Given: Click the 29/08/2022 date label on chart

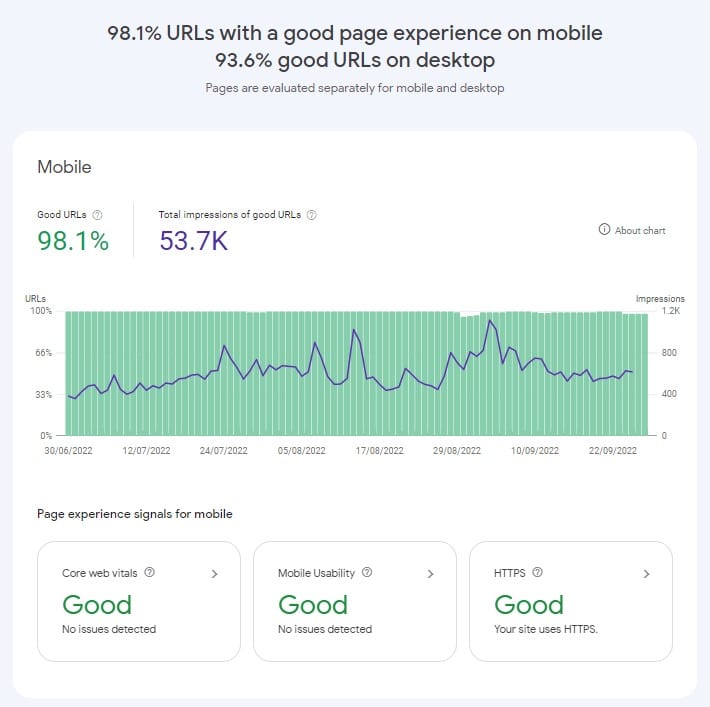Looking at the screenshot, I should coord(457,451).
